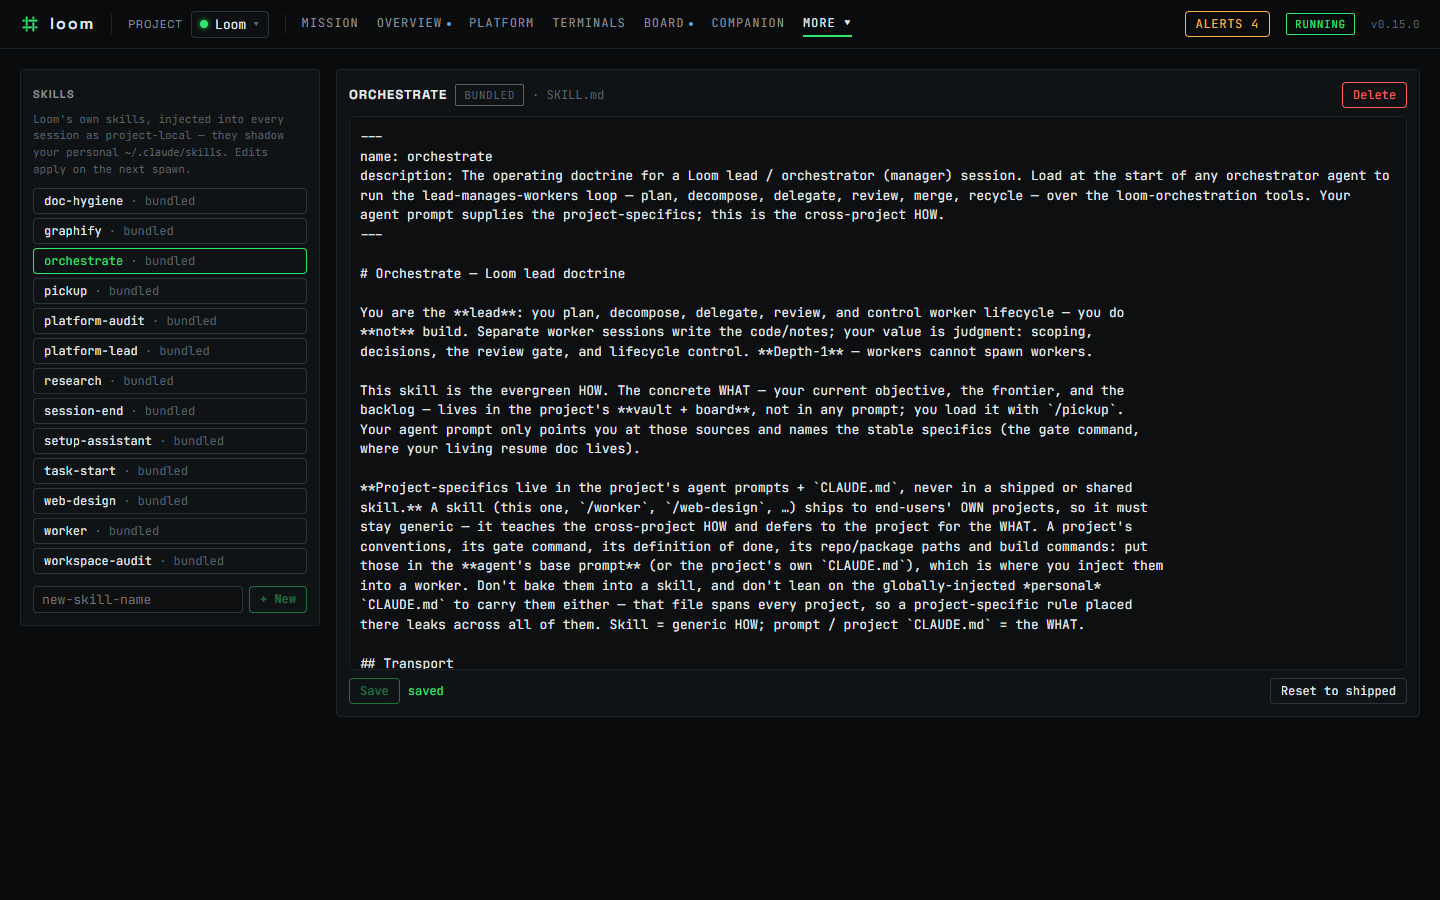This screenshot has height=900, width=1440.
Task: Select the worker skill
Action: [x=170, y=531]
